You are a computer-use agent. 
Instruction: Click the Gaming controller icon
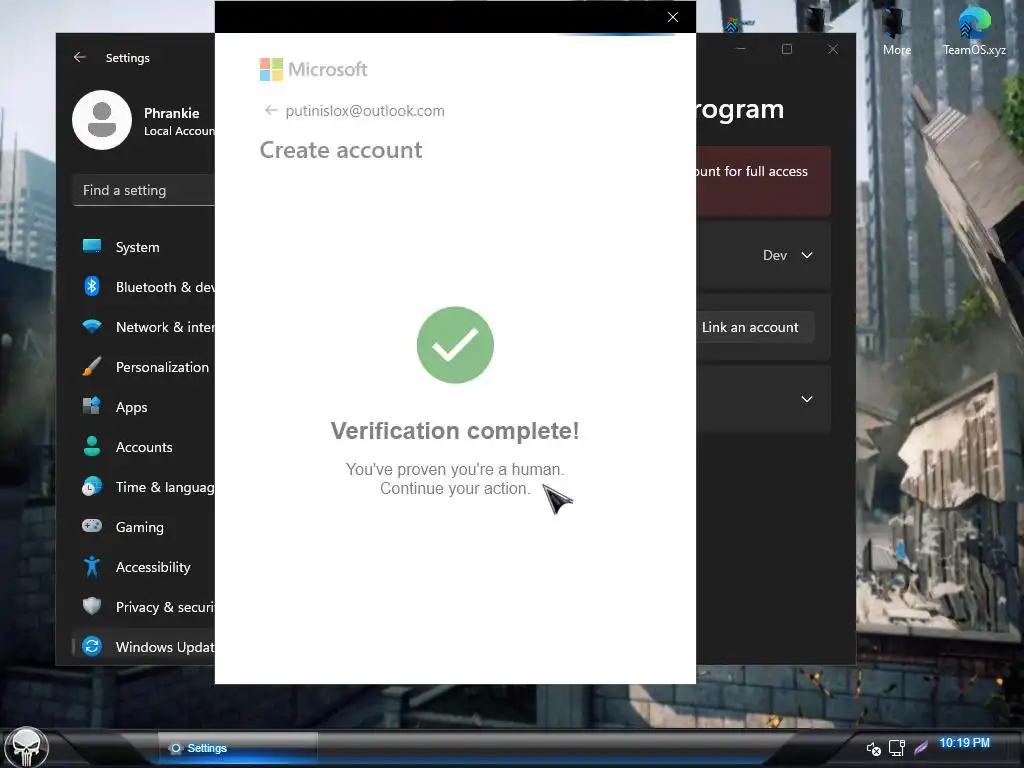coord(92,526)
